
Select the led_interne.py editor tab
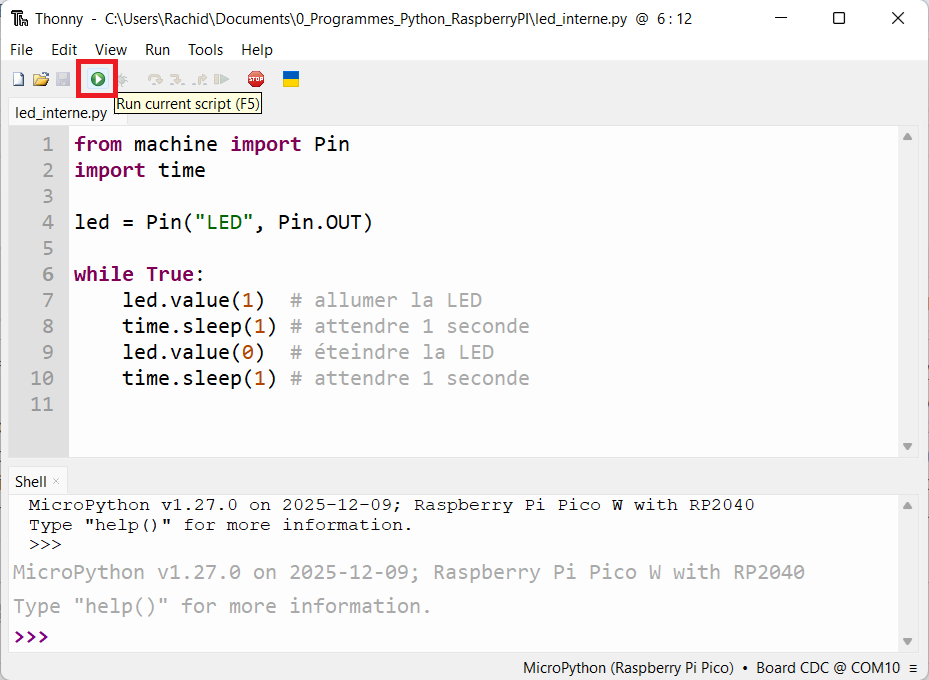(61, 113)
